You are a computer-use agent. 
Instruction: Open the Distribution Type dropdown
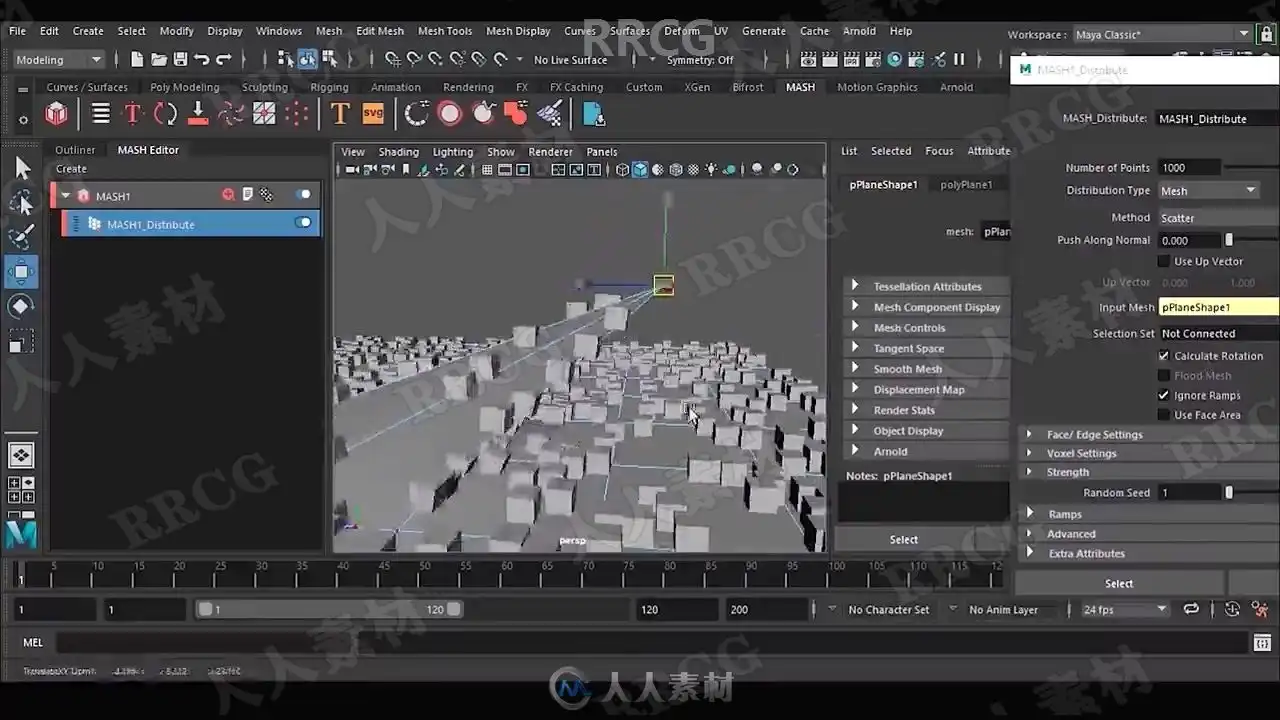tap(1209, 191)
